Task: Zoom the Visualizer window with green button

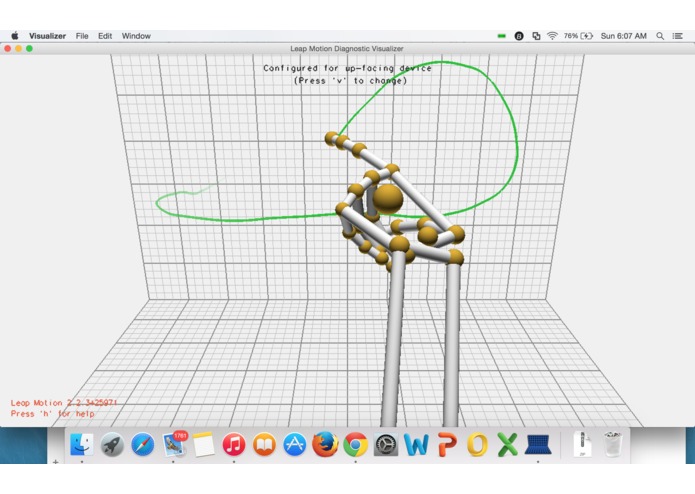Action: tap(29, 48)
